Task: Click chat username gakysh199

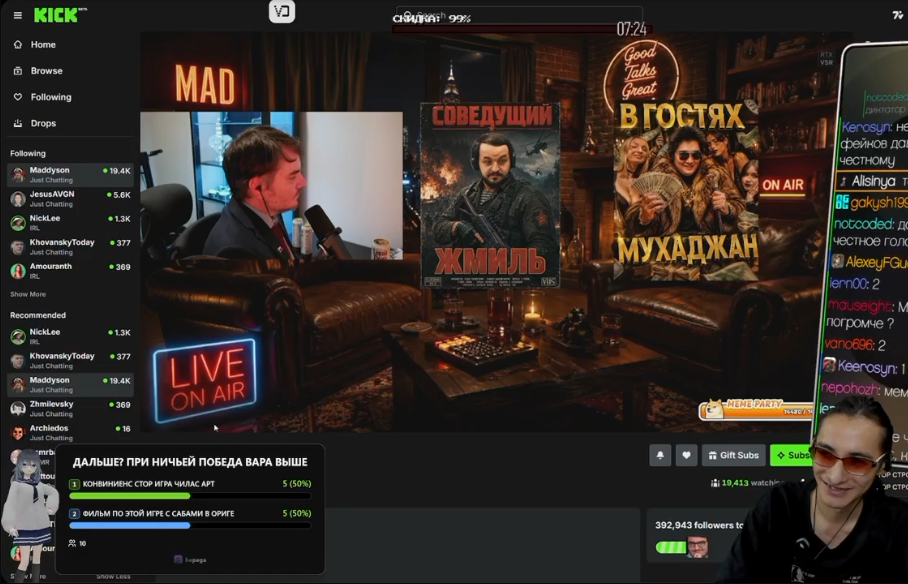Action: 879,202
